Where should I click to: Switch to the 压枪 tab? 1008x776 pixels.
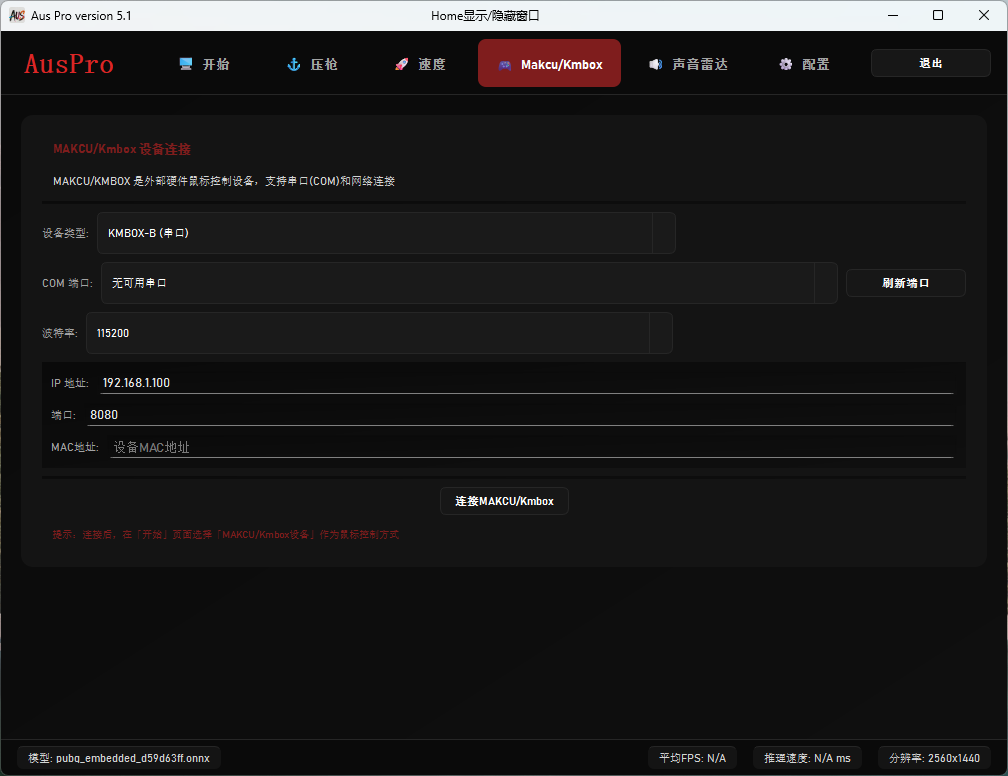coord(312,64)
